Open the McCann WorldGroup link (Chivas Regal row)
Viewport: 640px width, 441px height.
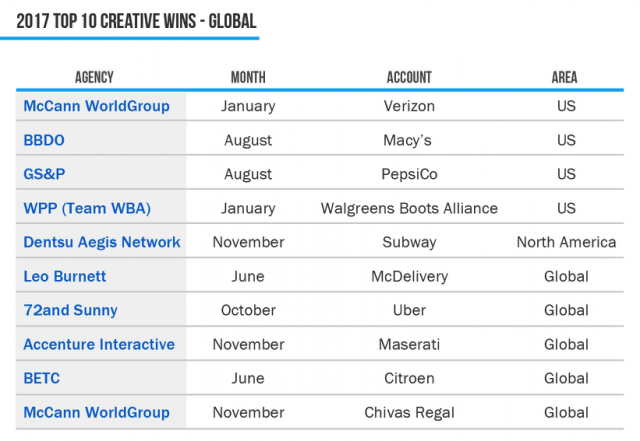[96, 412]
